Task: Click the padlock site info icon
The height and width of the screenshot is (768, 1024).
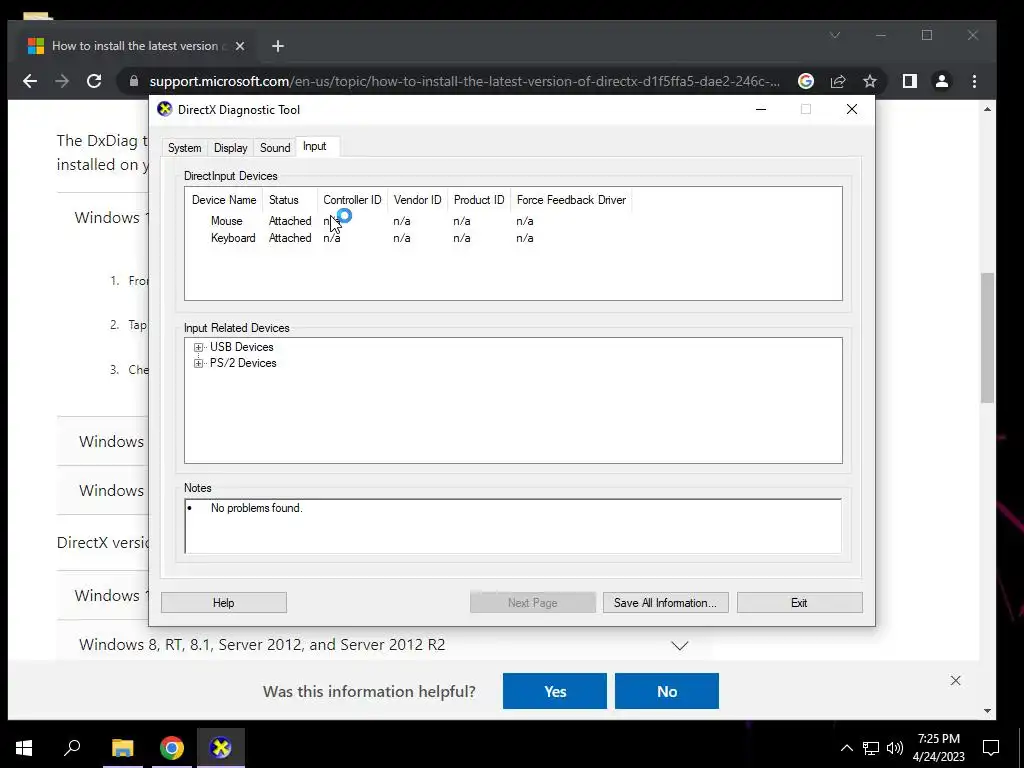Action: point(134,81)
